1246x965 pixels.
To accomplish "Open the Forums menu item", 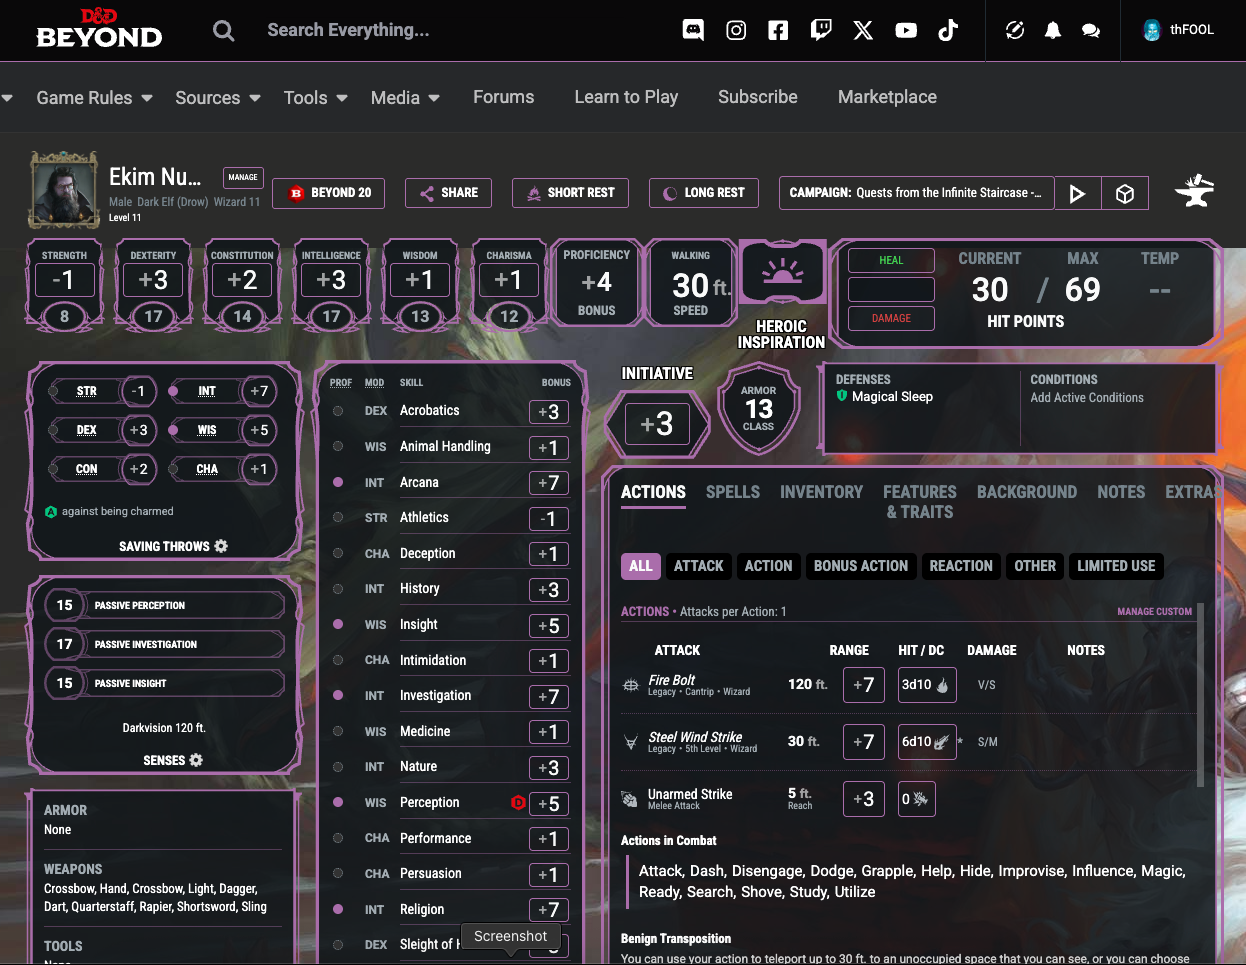I will [x=504, y=97].
